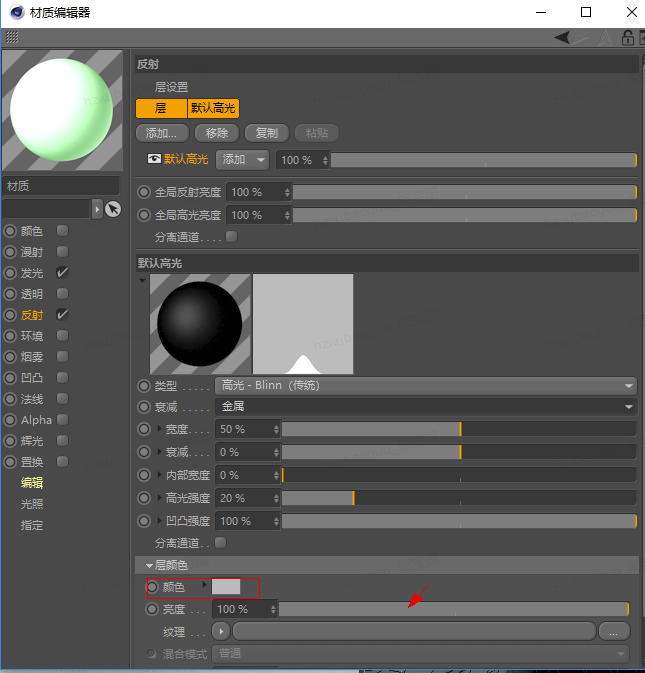
Task: Toggle visibility eye of 默认高光 layer
Action: pos(154,159)
